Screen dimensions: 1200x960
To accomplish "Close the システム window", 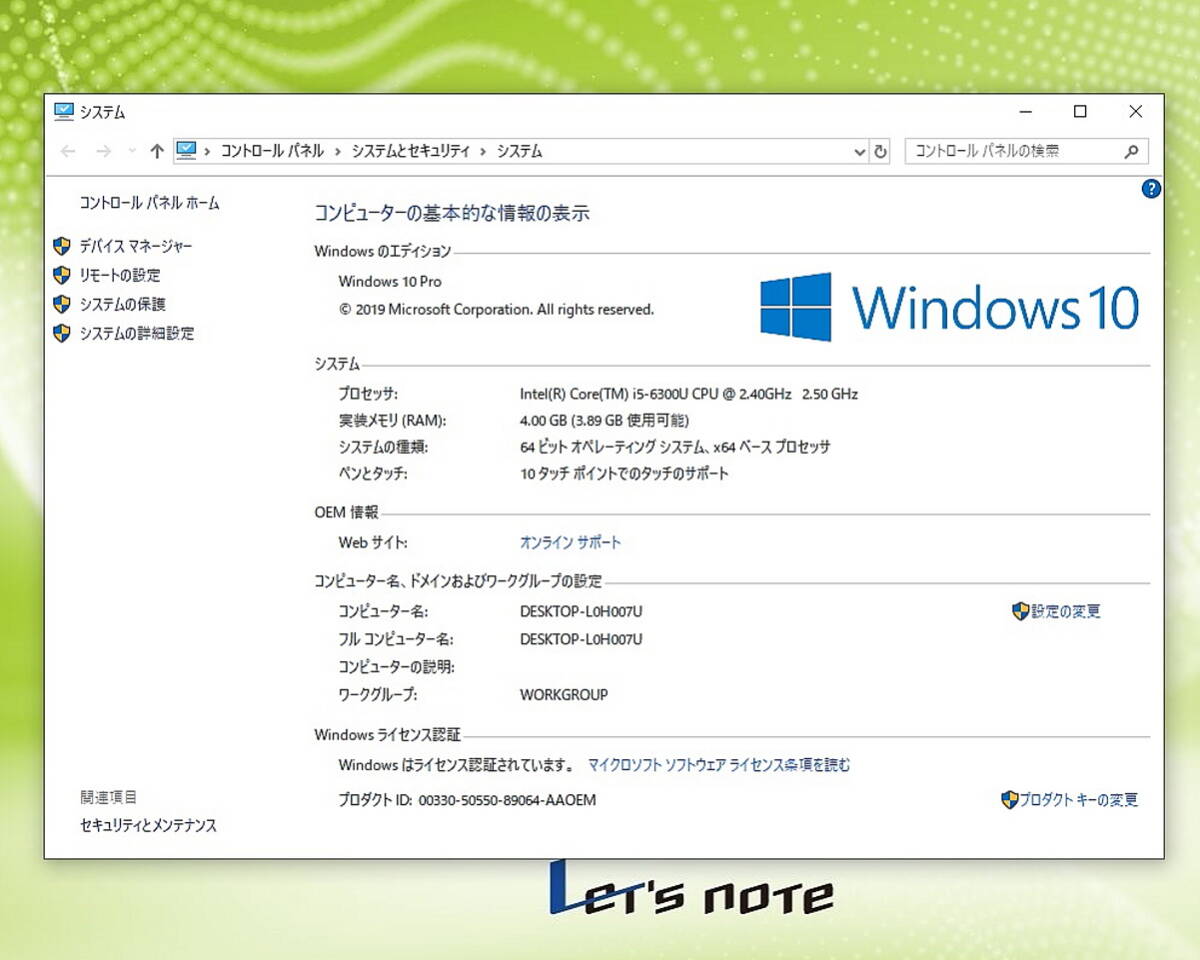I will point(1136,112).
